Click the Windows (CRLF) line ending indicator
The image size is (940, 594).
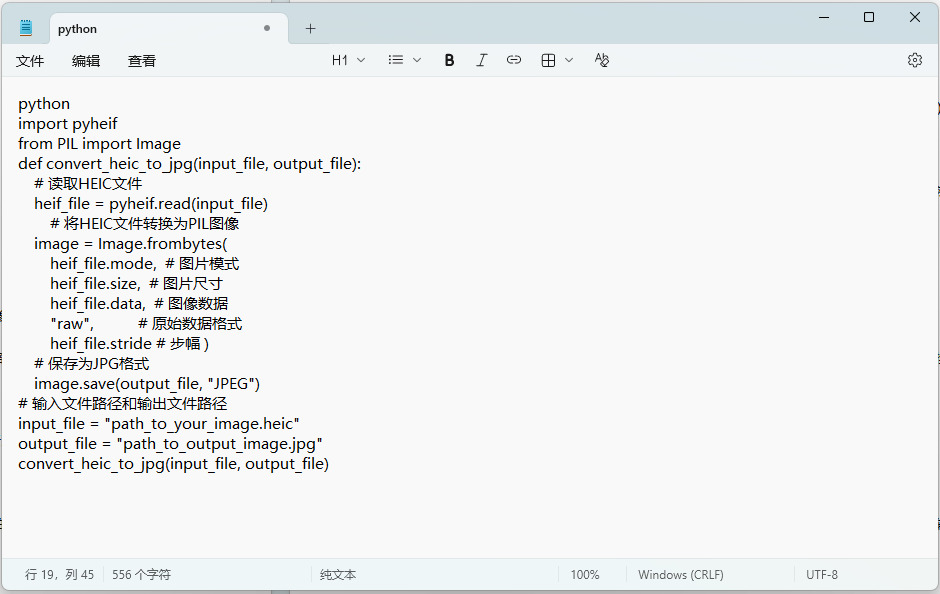680,574
